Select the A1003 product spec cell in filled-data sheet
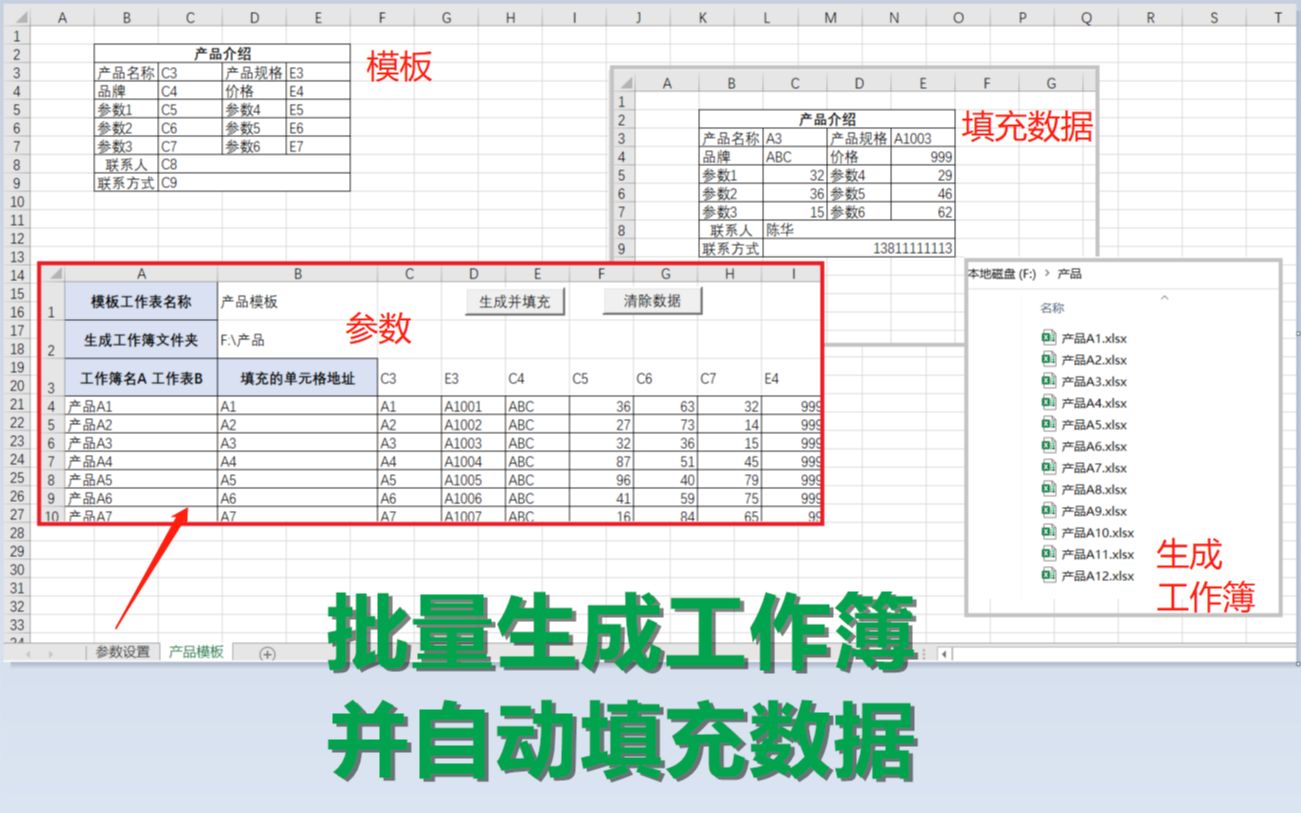The image size is (1301, 813). tap(923, 139)
